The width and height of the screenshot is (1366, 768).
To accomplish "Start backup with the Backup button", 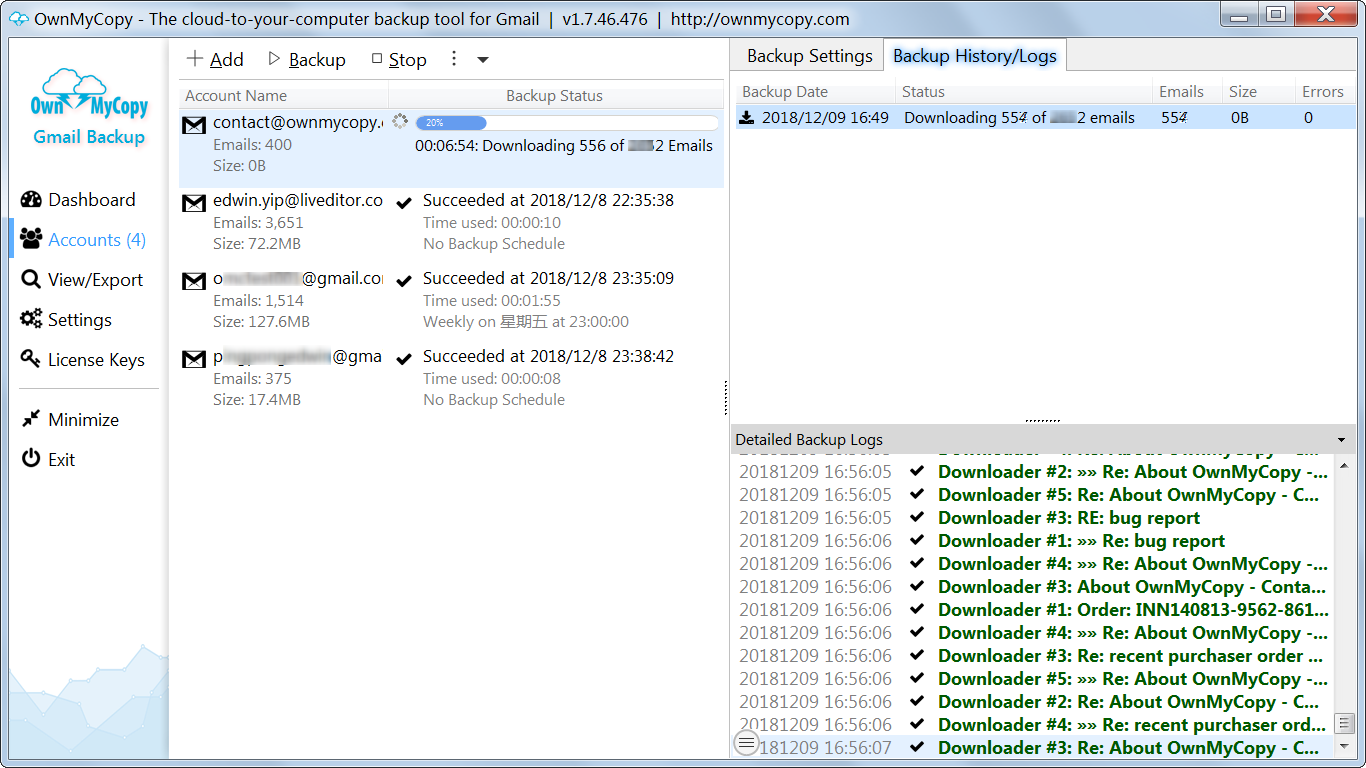I will pos(307,60).
